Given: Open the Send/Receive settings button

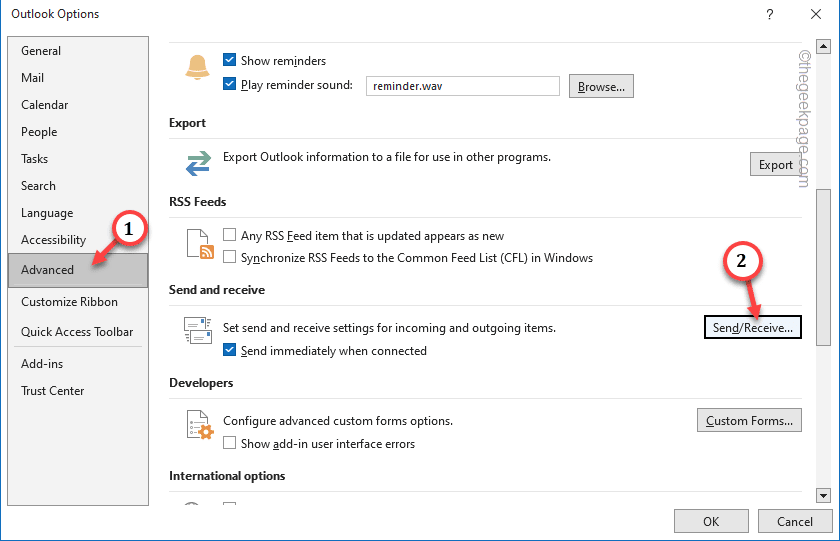Looking at the screenshot, I should click(752, 327).
